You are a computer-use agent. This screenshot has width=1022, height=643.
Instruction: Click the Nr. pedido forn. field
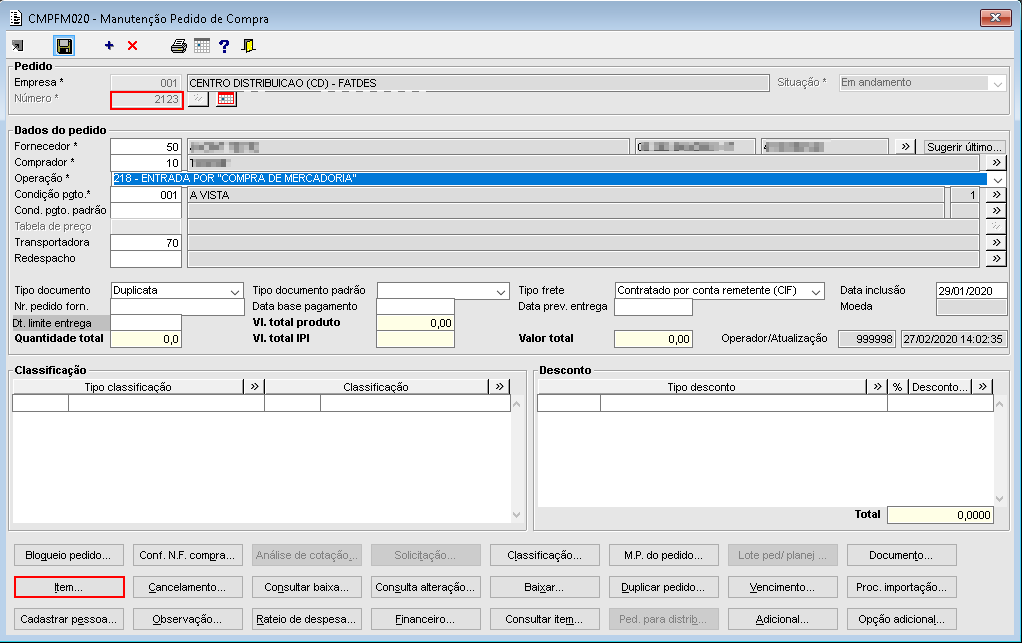pos(177,306)
